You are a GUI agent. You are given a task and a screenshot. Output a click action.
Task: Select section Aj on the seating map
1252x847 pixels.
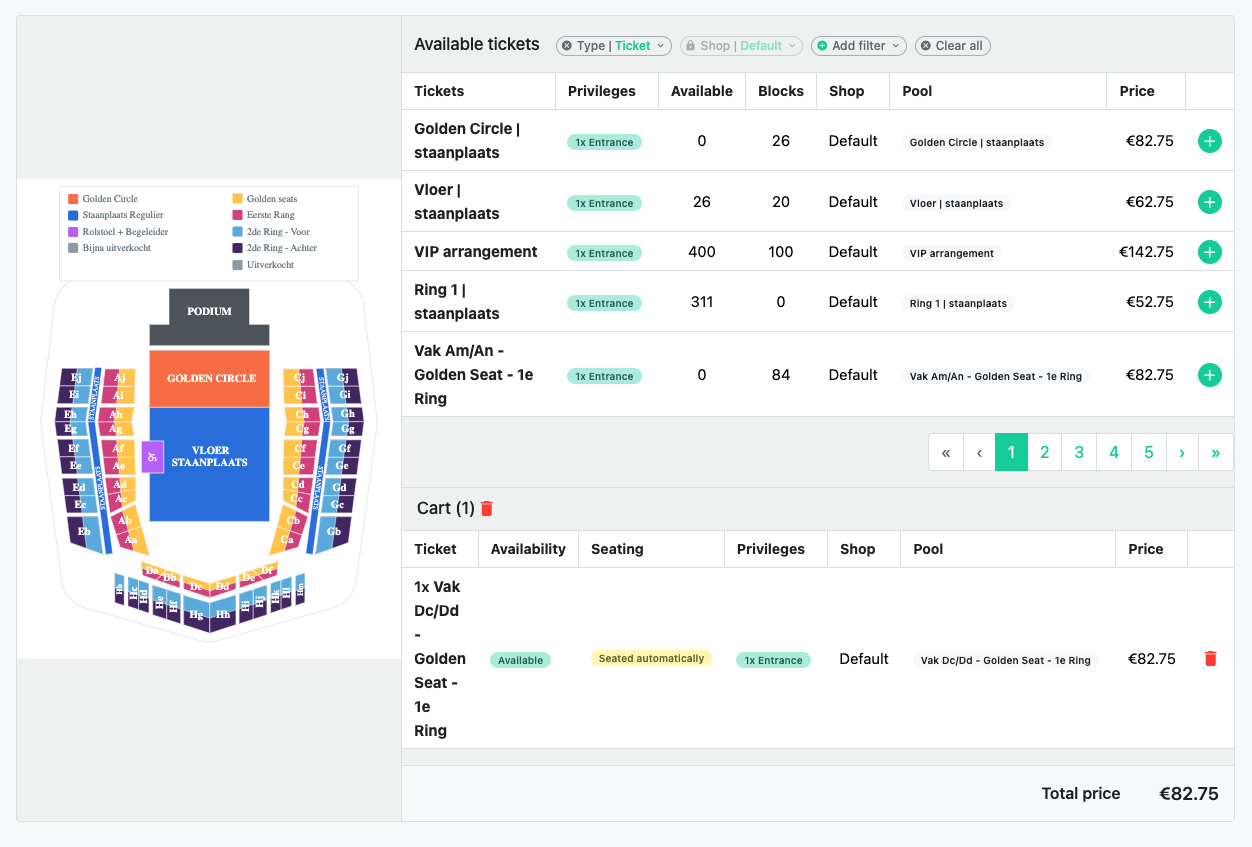(x=120, y=377)
